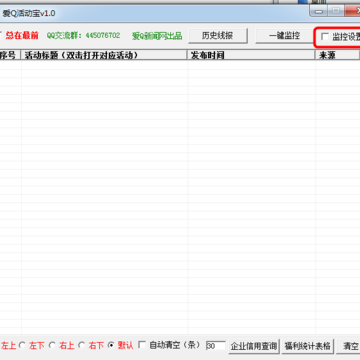Image resolution: width=360 pixels, height=360 pixels.
Task: Click the 来源 column header
Action: click(x=338, y=55)
